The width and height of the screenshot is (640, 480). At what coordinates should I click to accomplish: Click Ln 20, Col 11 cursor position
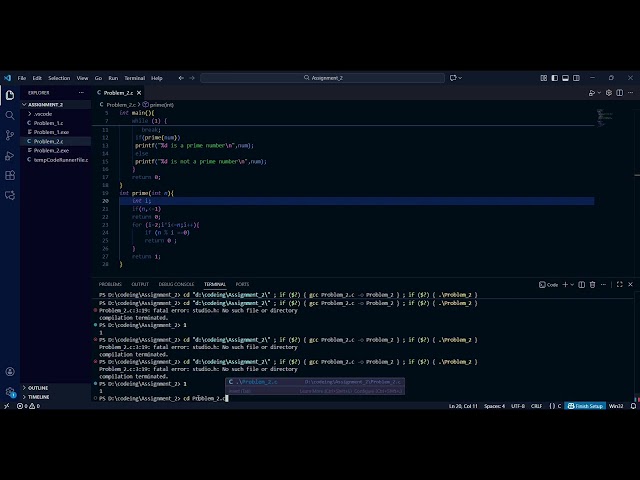point(463,406)
